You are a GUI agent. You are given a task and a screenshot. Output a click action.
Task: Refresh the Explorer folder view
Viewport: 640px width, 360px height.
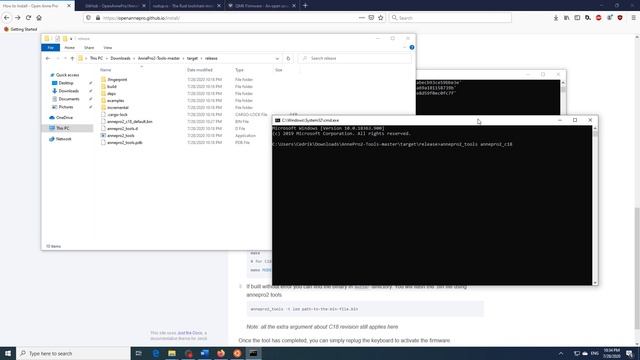(288, 58)
